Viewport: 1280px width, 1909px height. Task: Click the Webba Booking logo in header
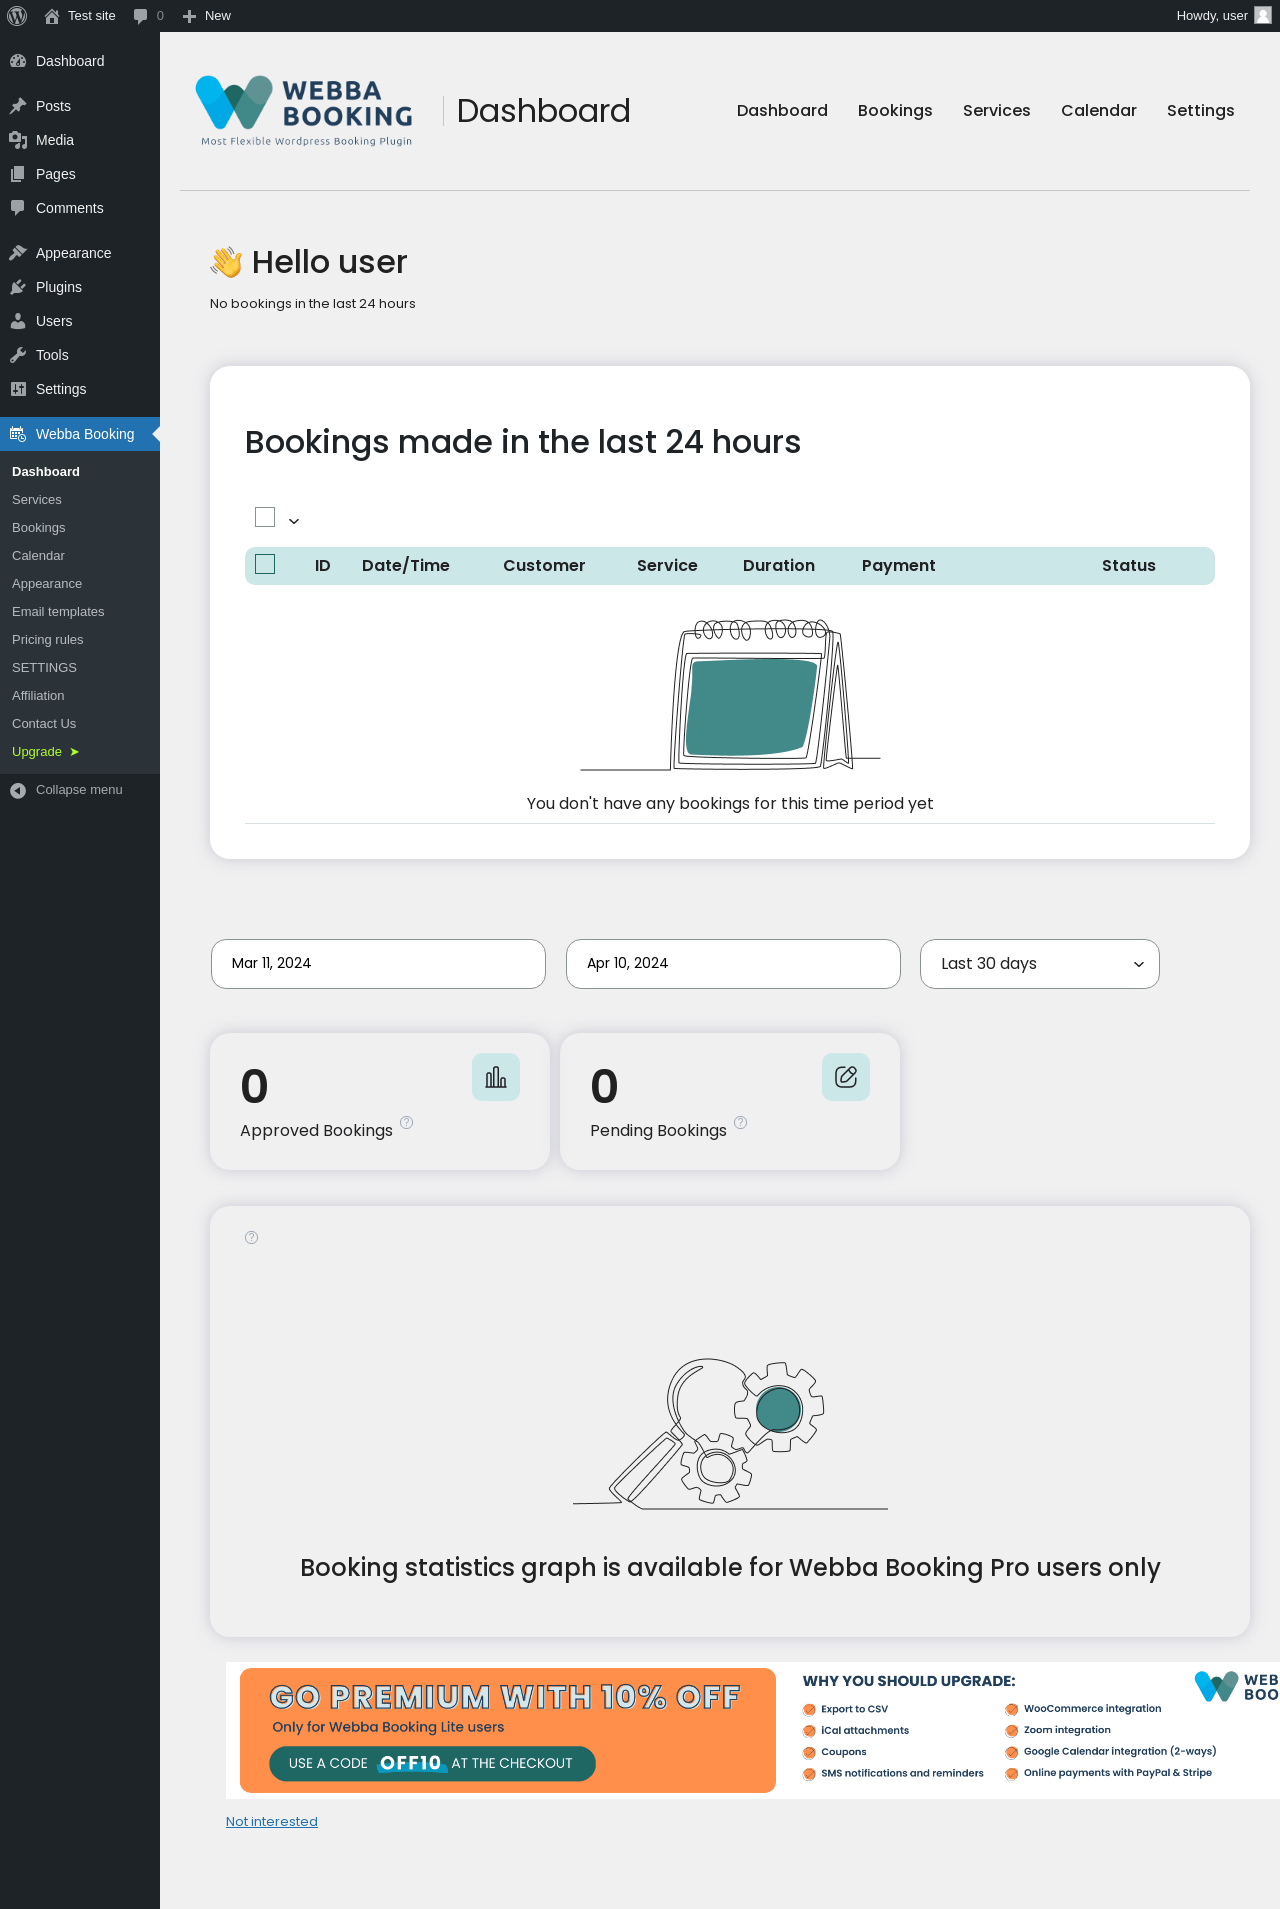coord(304,111)
